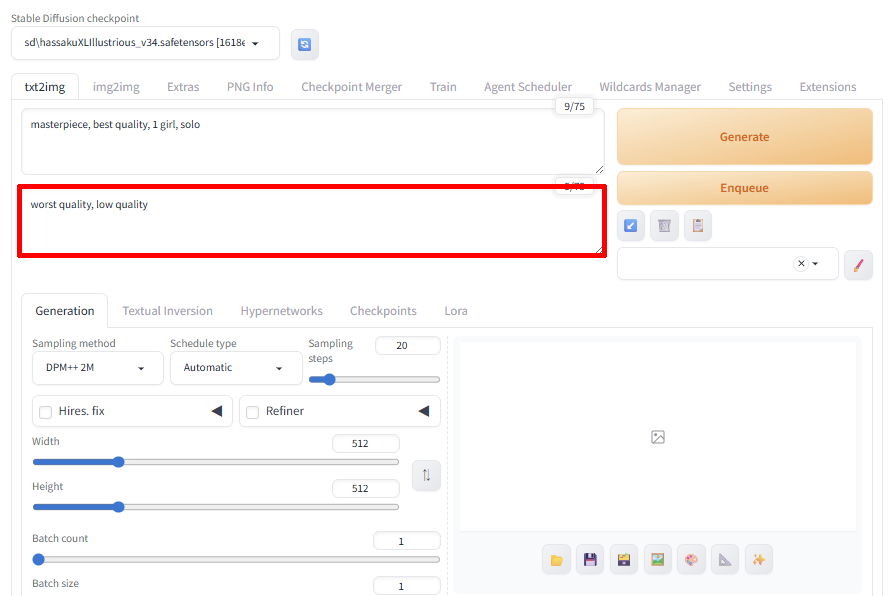This screenshot has width=889, height=596.
Task: Apply selected styles using the clipboard icon
Action: [698, 226]
